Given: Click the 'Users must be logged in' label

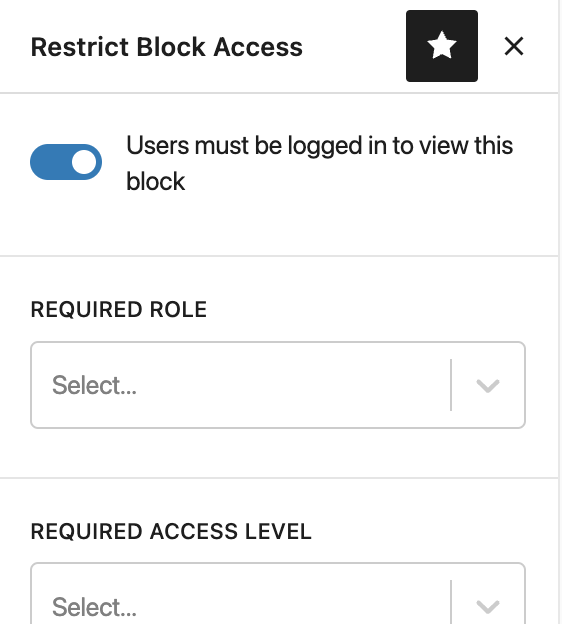Looking at the screenshot, I should tap(320, 163).
